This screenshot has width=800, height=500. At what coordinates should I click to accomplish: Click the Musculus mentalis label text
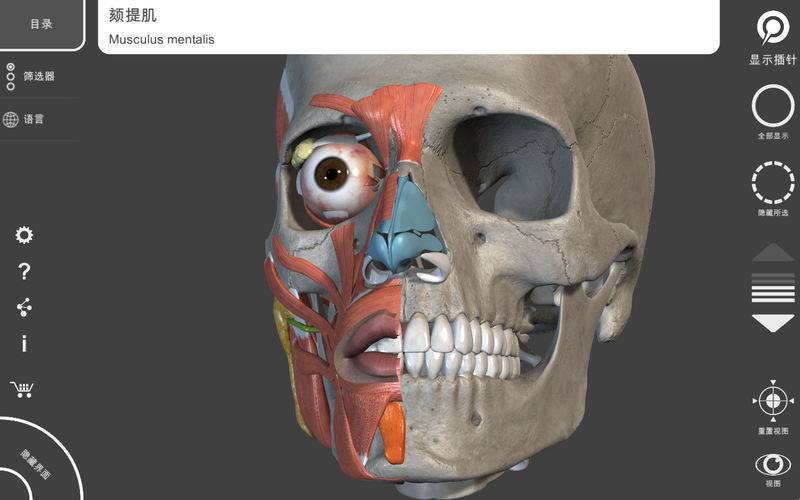point(161,39)
